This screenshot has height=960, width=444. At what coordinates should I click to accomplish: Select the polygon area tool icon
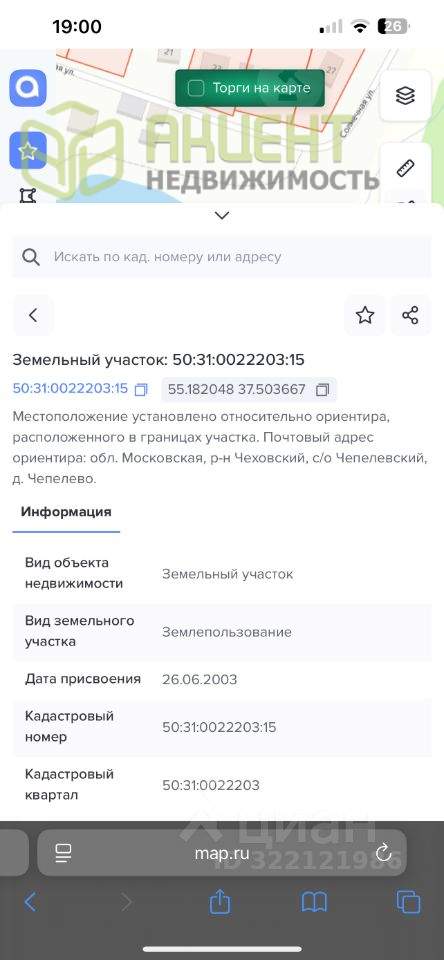[28, 196]
